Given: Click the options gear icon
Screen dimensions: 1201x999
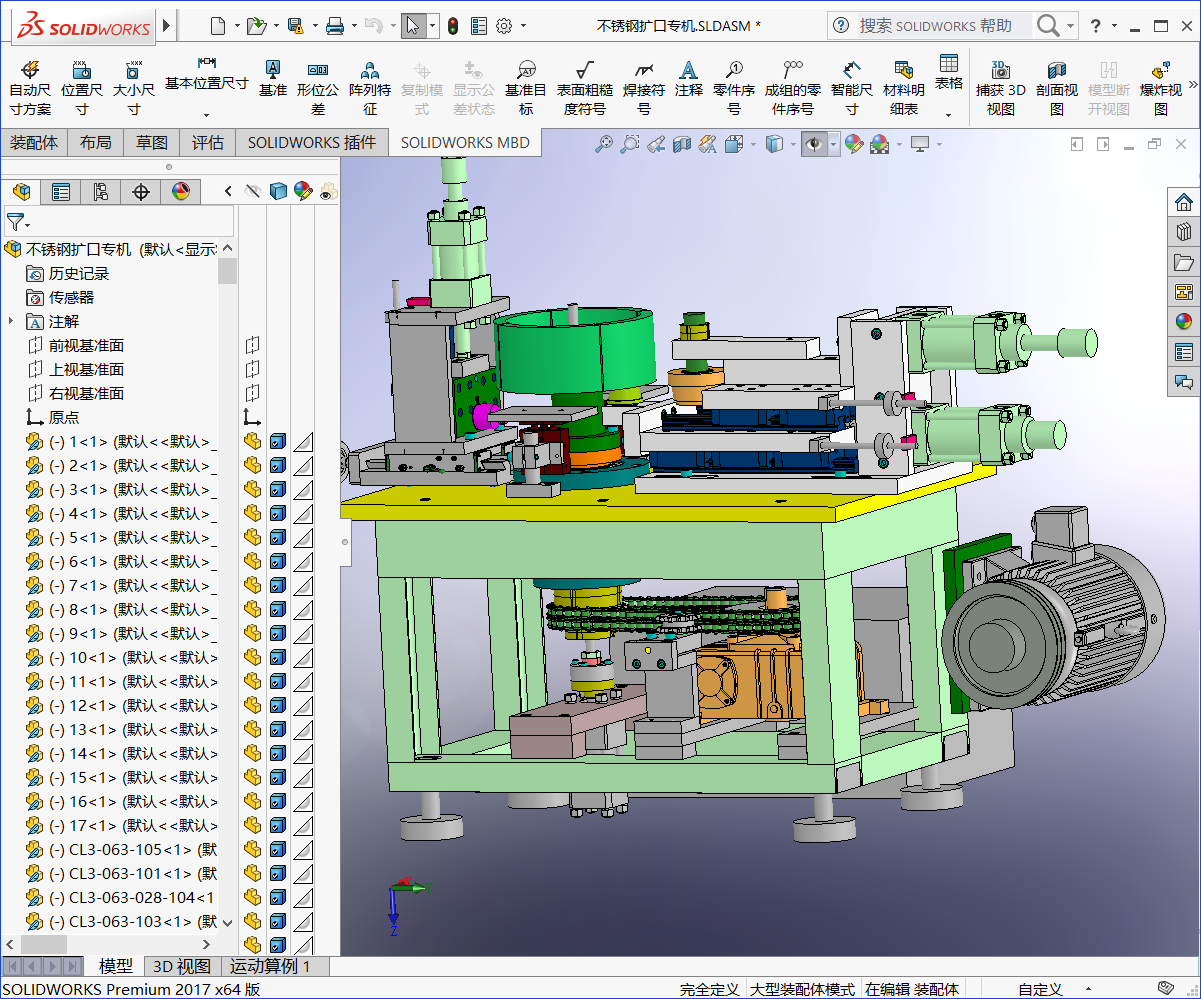Looking at the screenshot, I should click(x=504, y=26).
